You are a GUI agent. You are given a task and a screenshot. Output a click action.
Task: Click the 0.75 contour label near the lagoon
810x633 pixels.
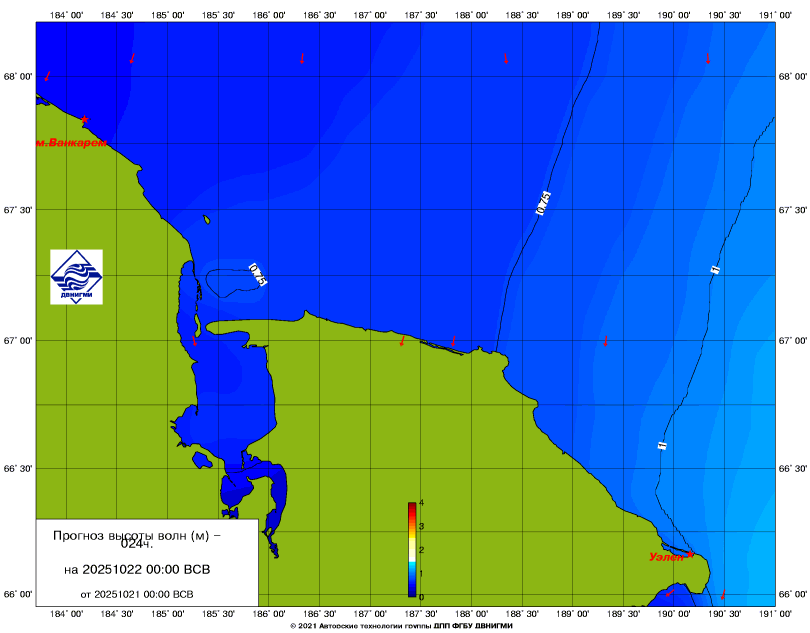(x=258, y=275)
